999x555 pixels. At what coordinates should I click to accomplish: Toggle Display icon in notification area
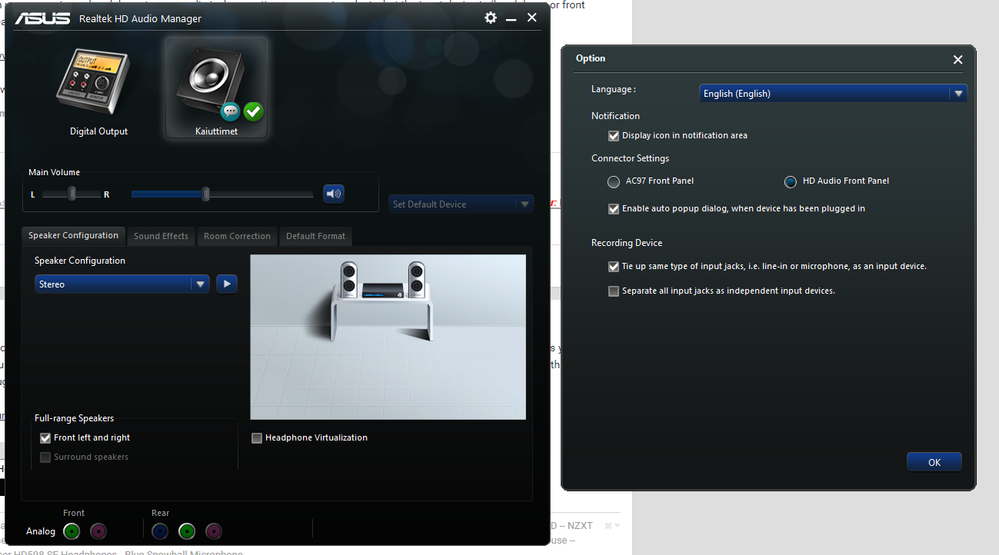pyautogui.click(x=614, y=136)
